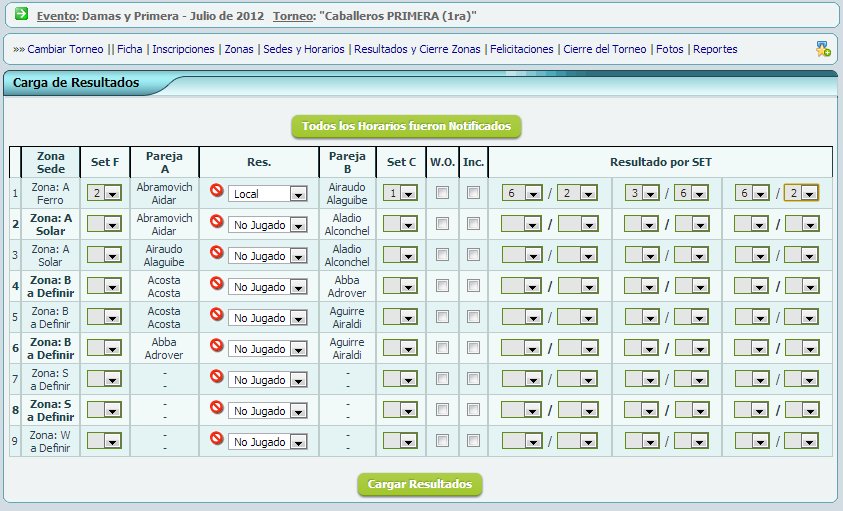Click the favorites star icon at top right
Viewport: 843px width, 511px height.
(822, 48)
